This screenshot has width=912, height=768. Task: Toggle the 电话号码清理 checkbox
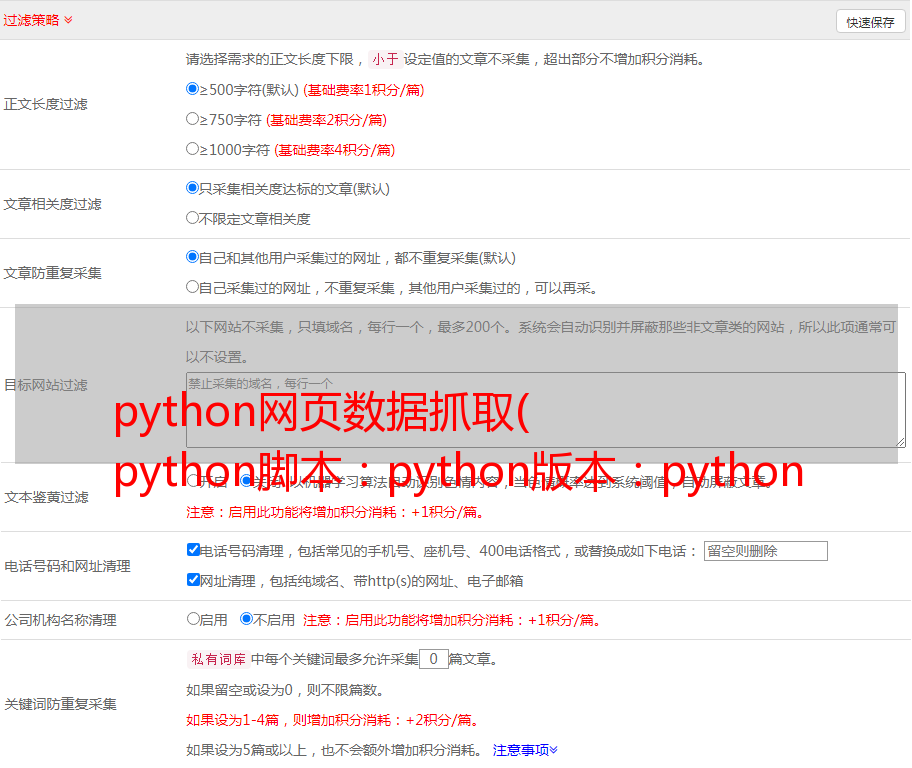(x=193, y=550)
